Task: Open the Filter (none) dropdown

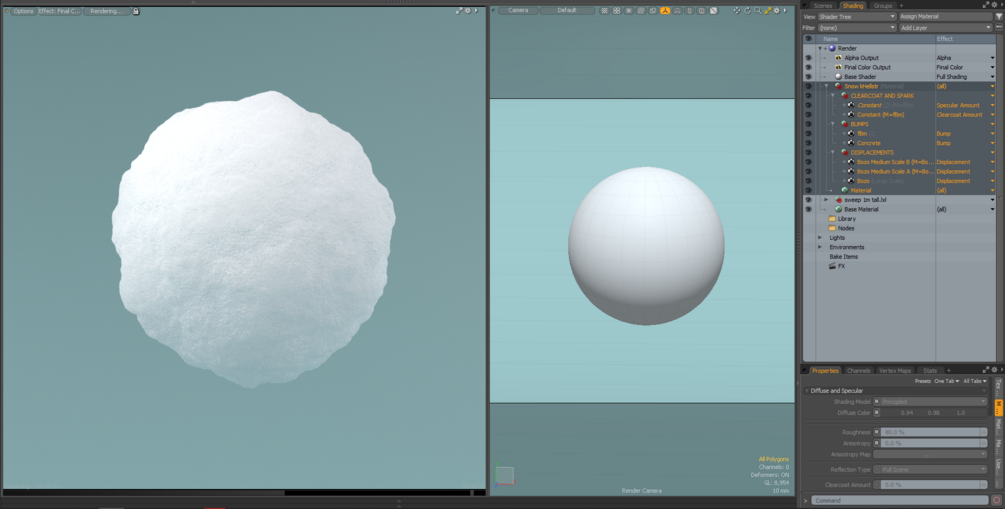Action: click(857, 28)
